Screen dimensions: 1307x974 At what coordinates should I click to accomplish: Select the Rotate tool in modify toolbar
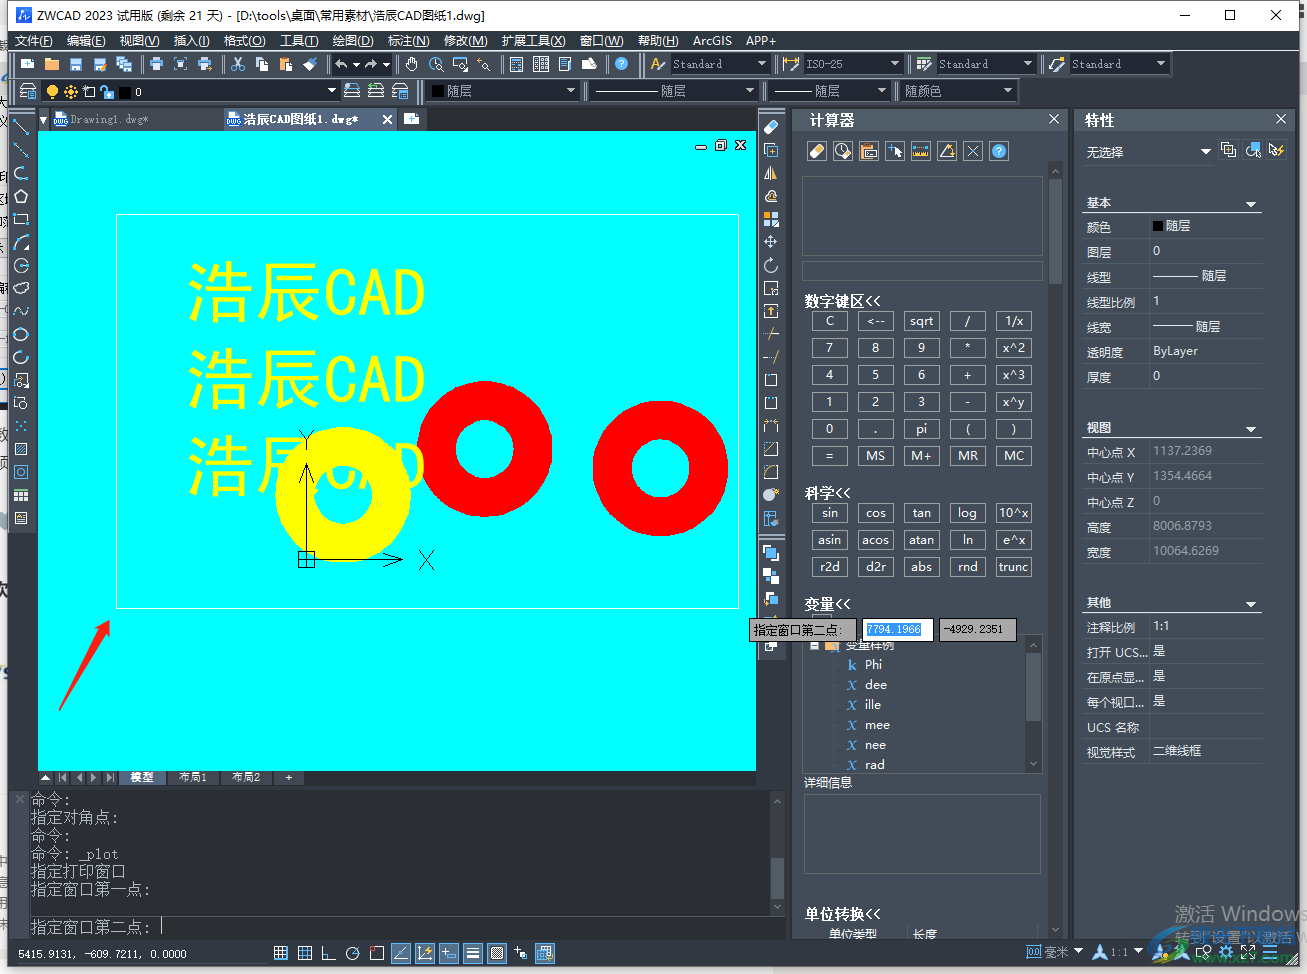[x=771, y=265]
